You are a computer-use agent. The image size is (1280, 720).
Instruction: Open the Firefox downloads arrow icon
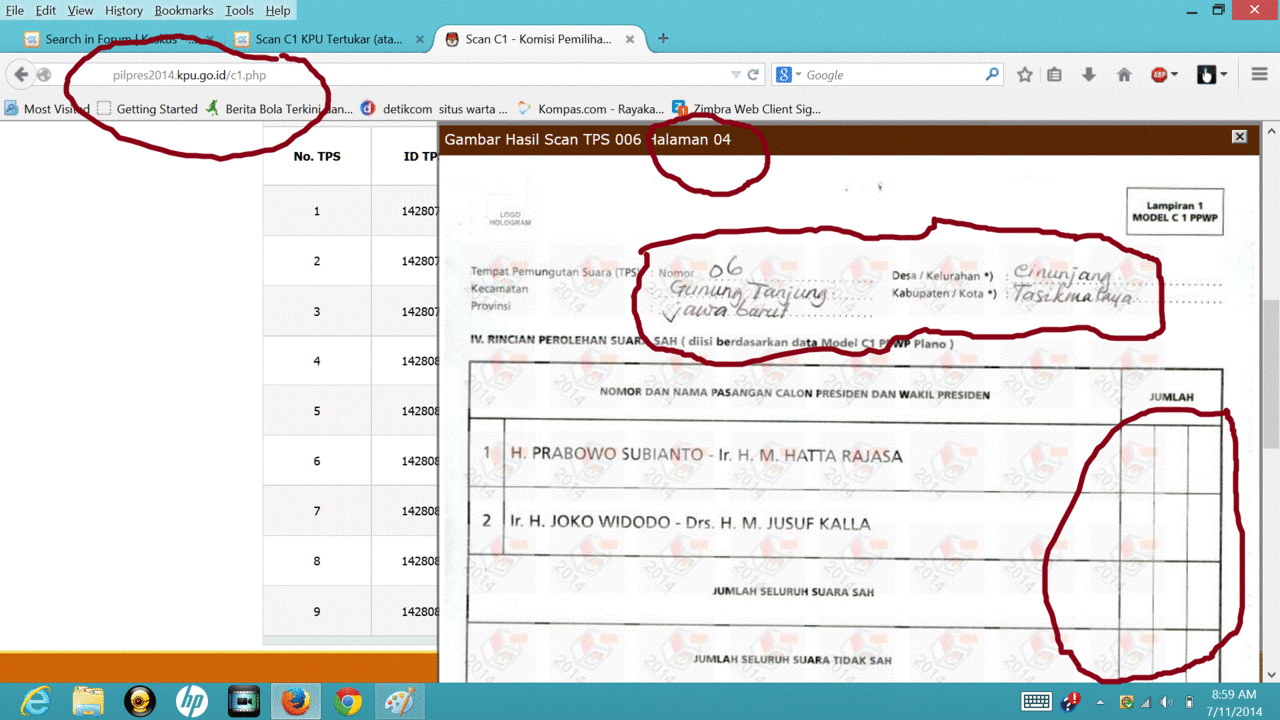[1089, 75]
